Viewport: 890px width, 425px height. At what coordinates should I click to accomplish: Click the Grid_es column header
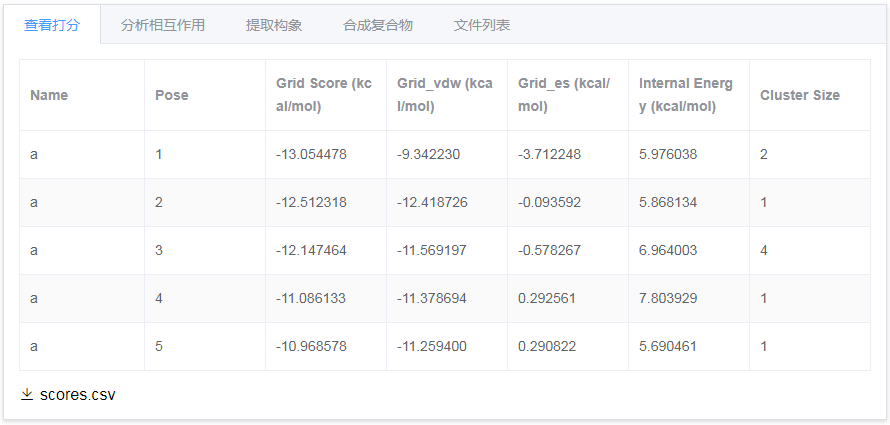(x=564, y=95)
